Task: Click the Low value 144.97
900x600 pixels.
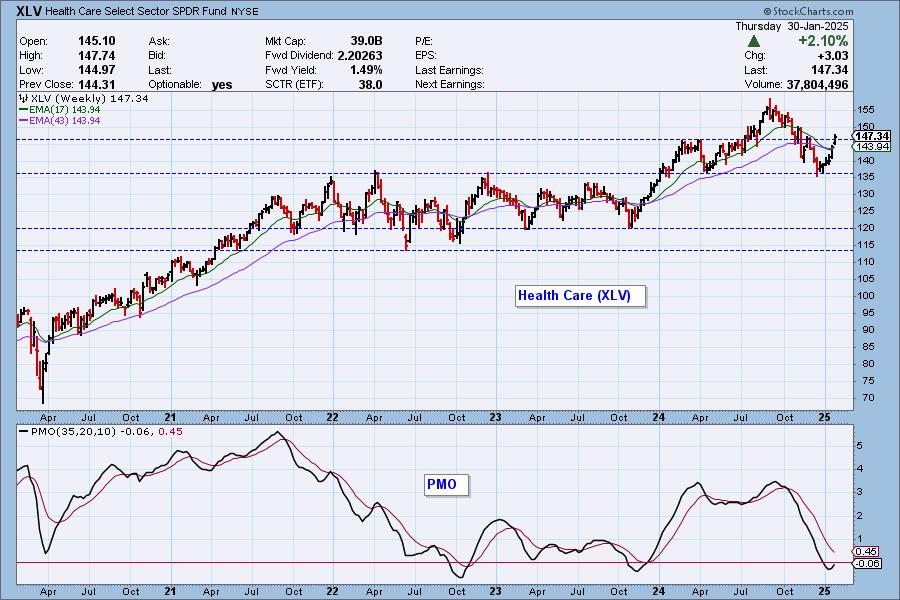Action: [96, 70]
